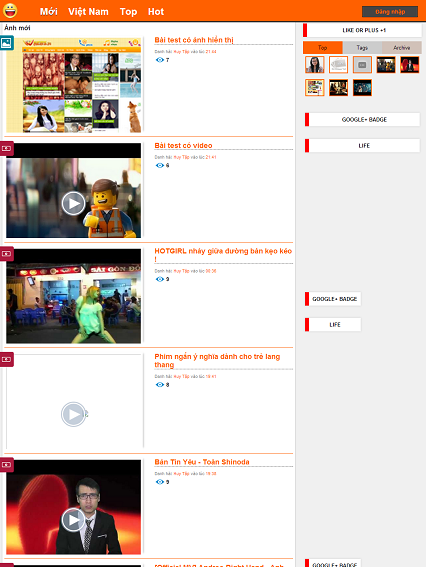Open the gray video-icon sidebar thumbnail
426x567 pixels.
click(x=362, y=65)
